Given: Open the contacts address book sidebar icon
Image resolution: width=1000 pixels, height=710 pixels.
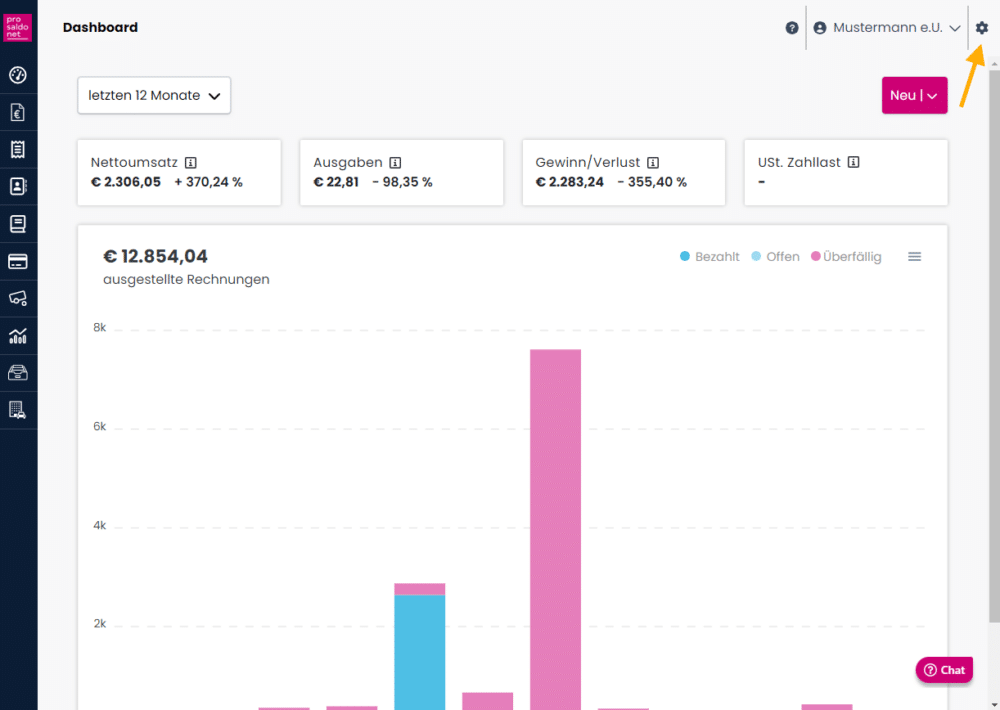Looking at the screenshot, I should click(x=18, y=186).
